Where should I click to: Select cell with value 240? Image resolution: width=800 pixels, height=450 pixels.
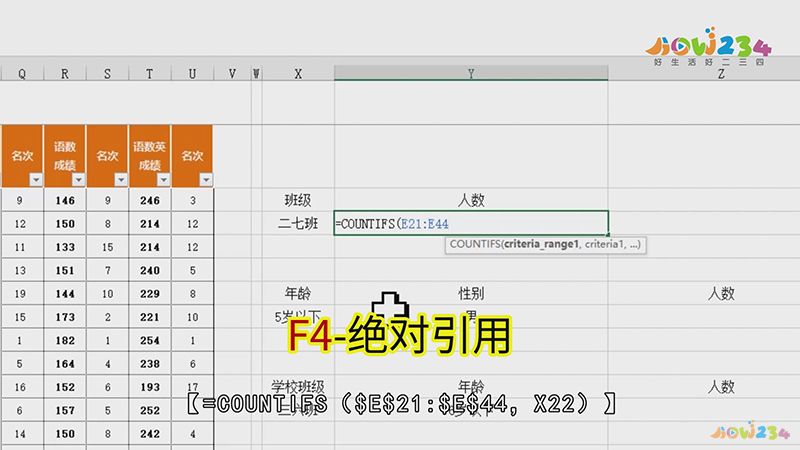(149, 270)
